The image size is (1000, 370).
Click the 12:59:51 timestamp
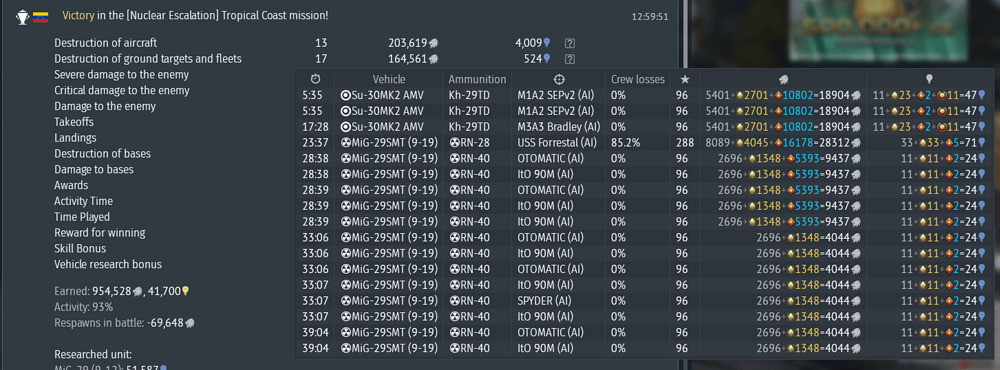point(650,17)
